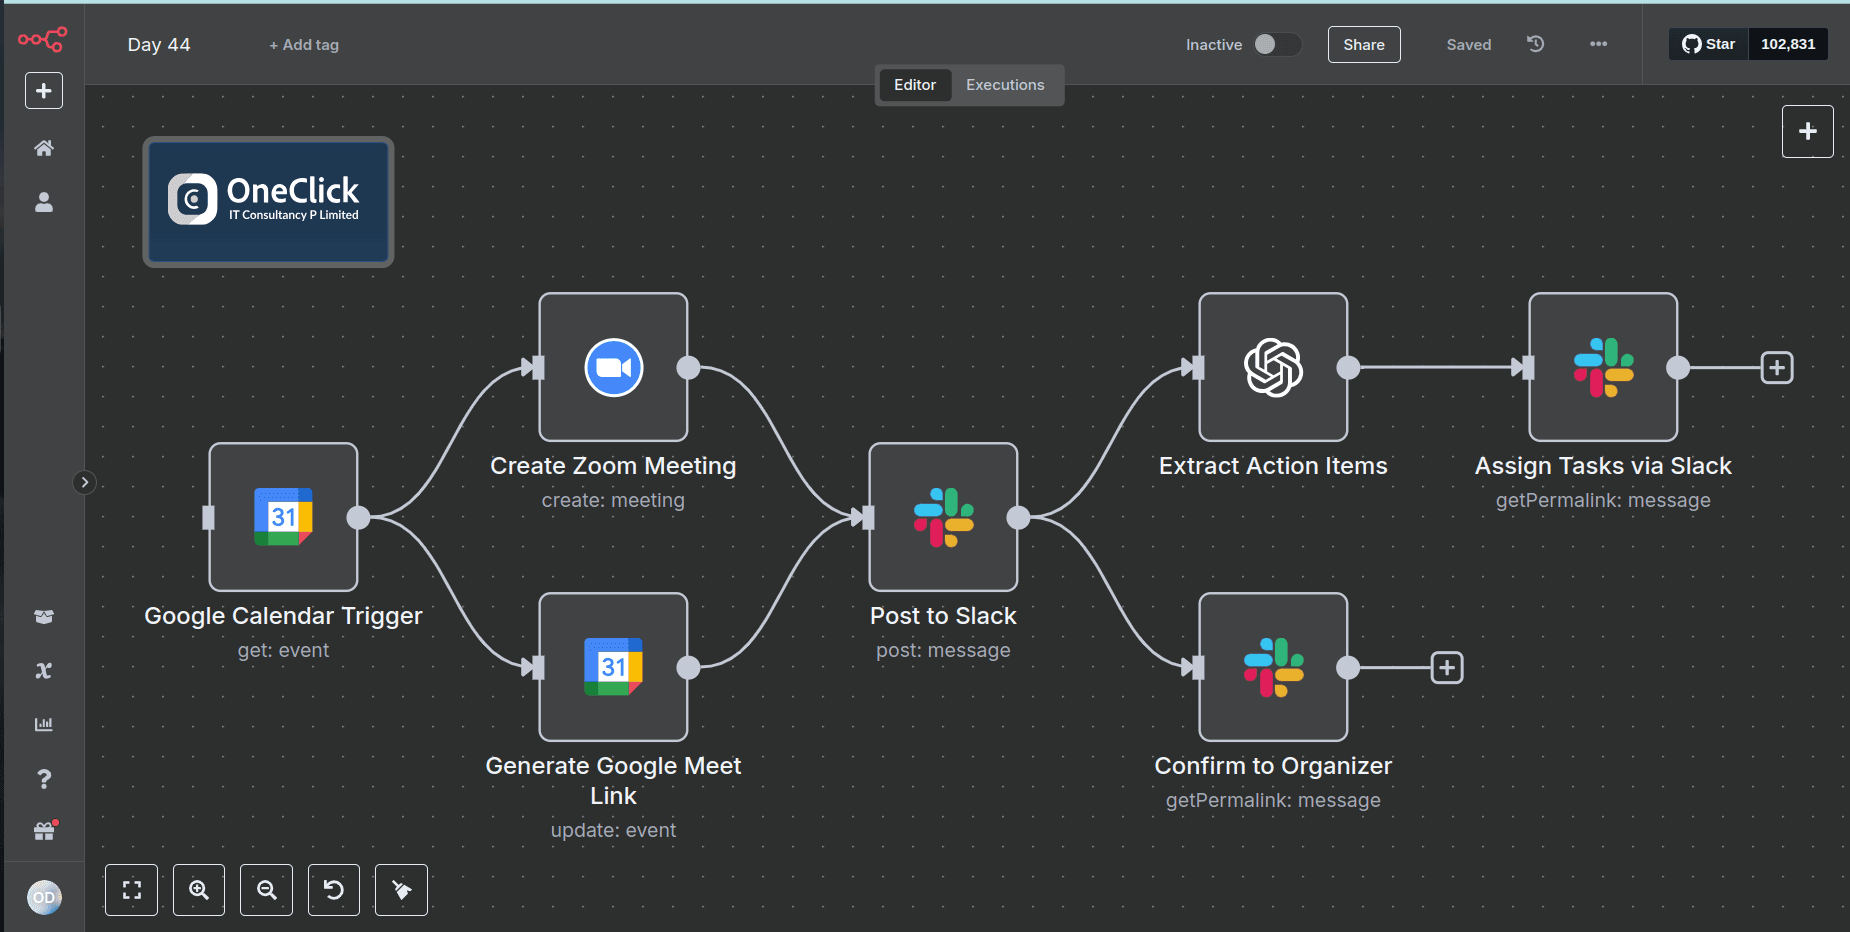
Task: Edit the Day 44 workflow name
Action: coord(159,45)
